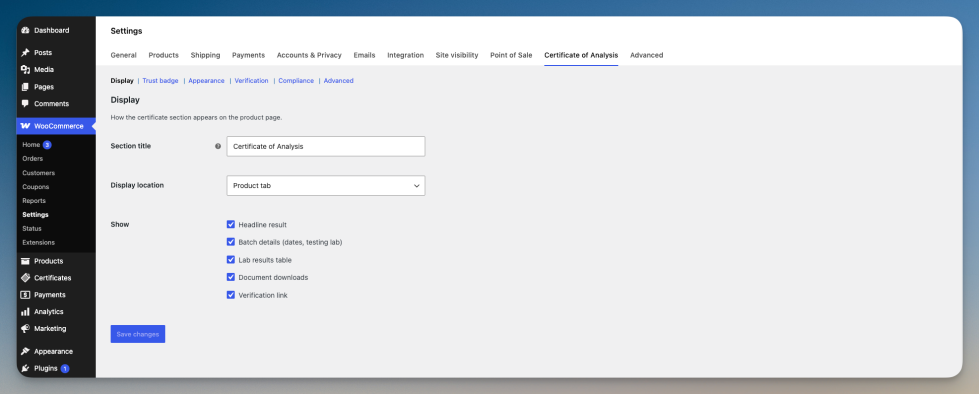979x394 pixels.
Task: Open Home in the WooCommerce submenu
Action: (31, 145)
